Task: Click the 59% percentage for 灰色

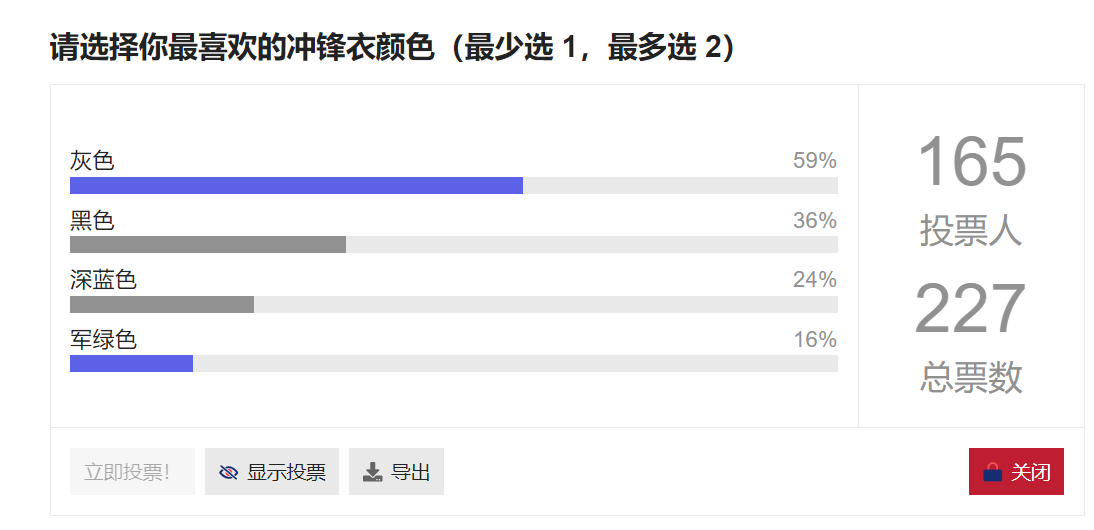Action: click(815, 161)
